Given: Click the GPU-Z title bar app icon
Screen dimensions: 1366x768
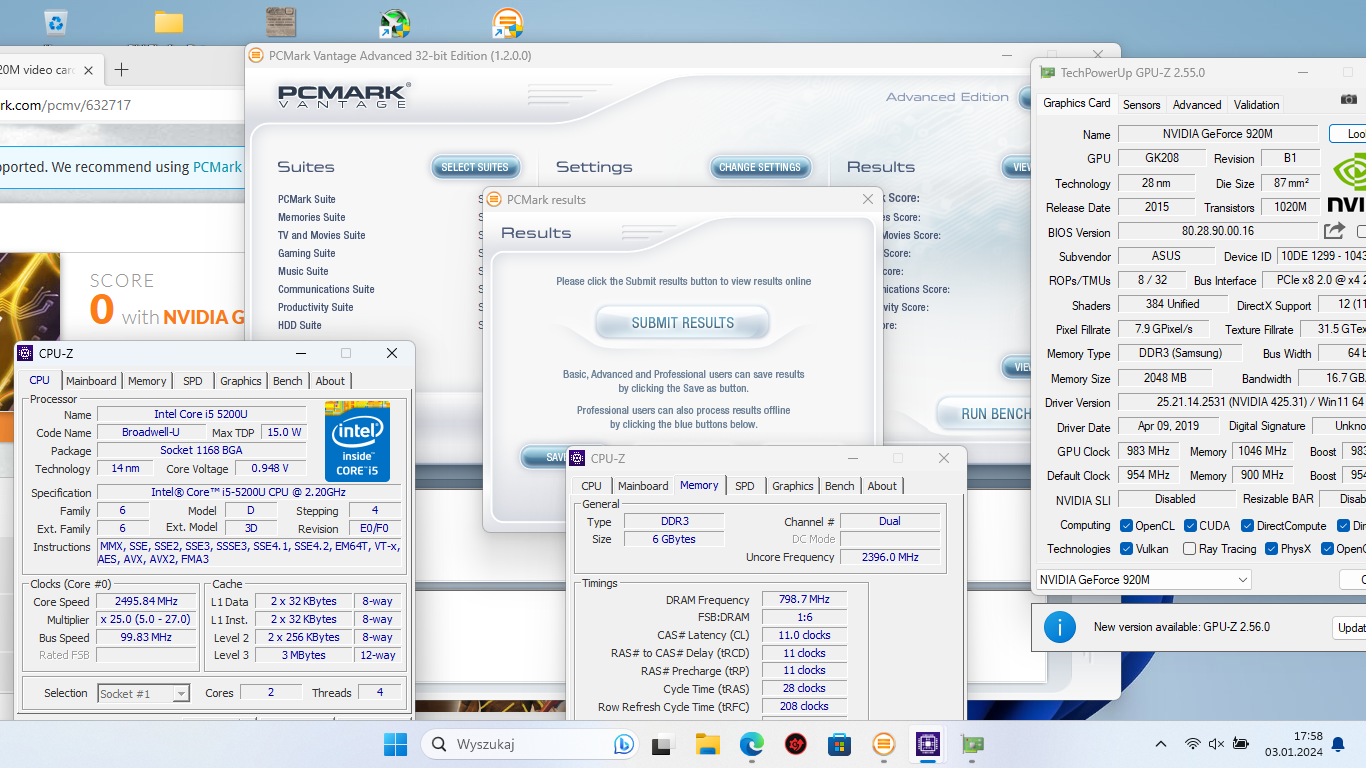Looking at the screenshot, I should (x=1047, y=73).
